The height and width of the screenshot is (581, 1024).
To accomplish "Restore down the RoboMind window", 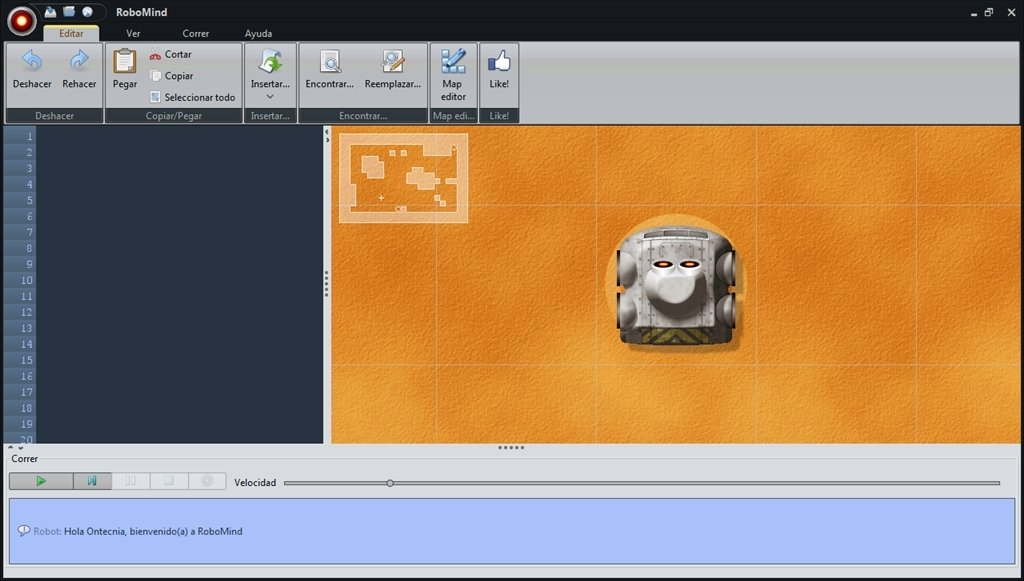I will [x=989, y=12].
